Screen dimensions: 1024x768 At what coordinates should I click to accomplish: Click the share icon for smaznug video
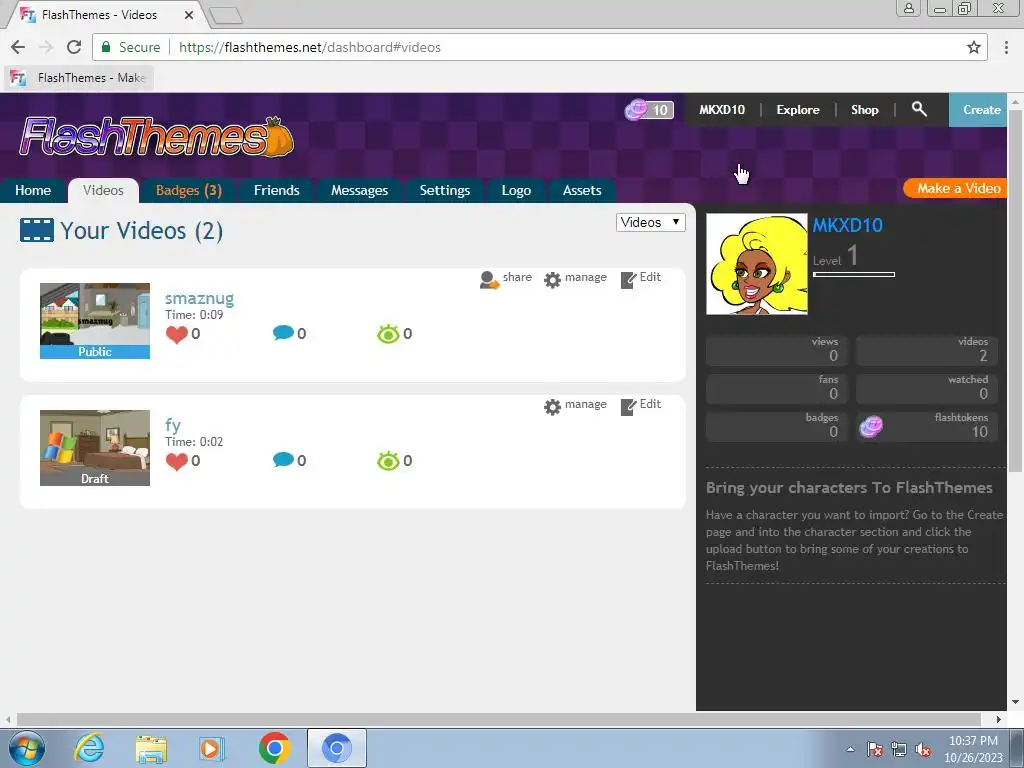(489, 280)
